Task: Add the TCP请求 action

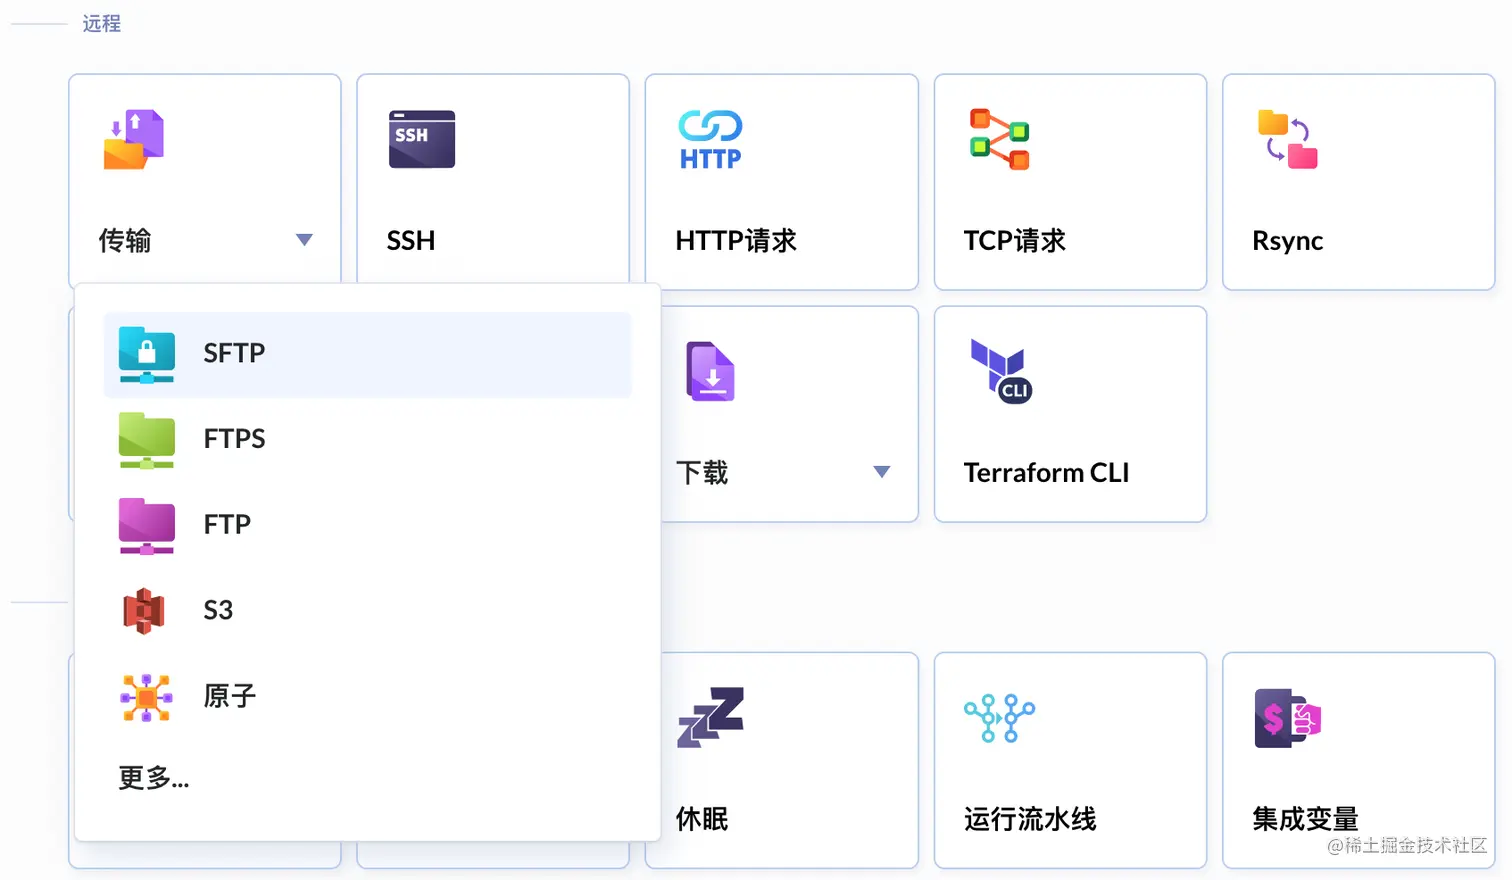Action: click(1071, 182)
